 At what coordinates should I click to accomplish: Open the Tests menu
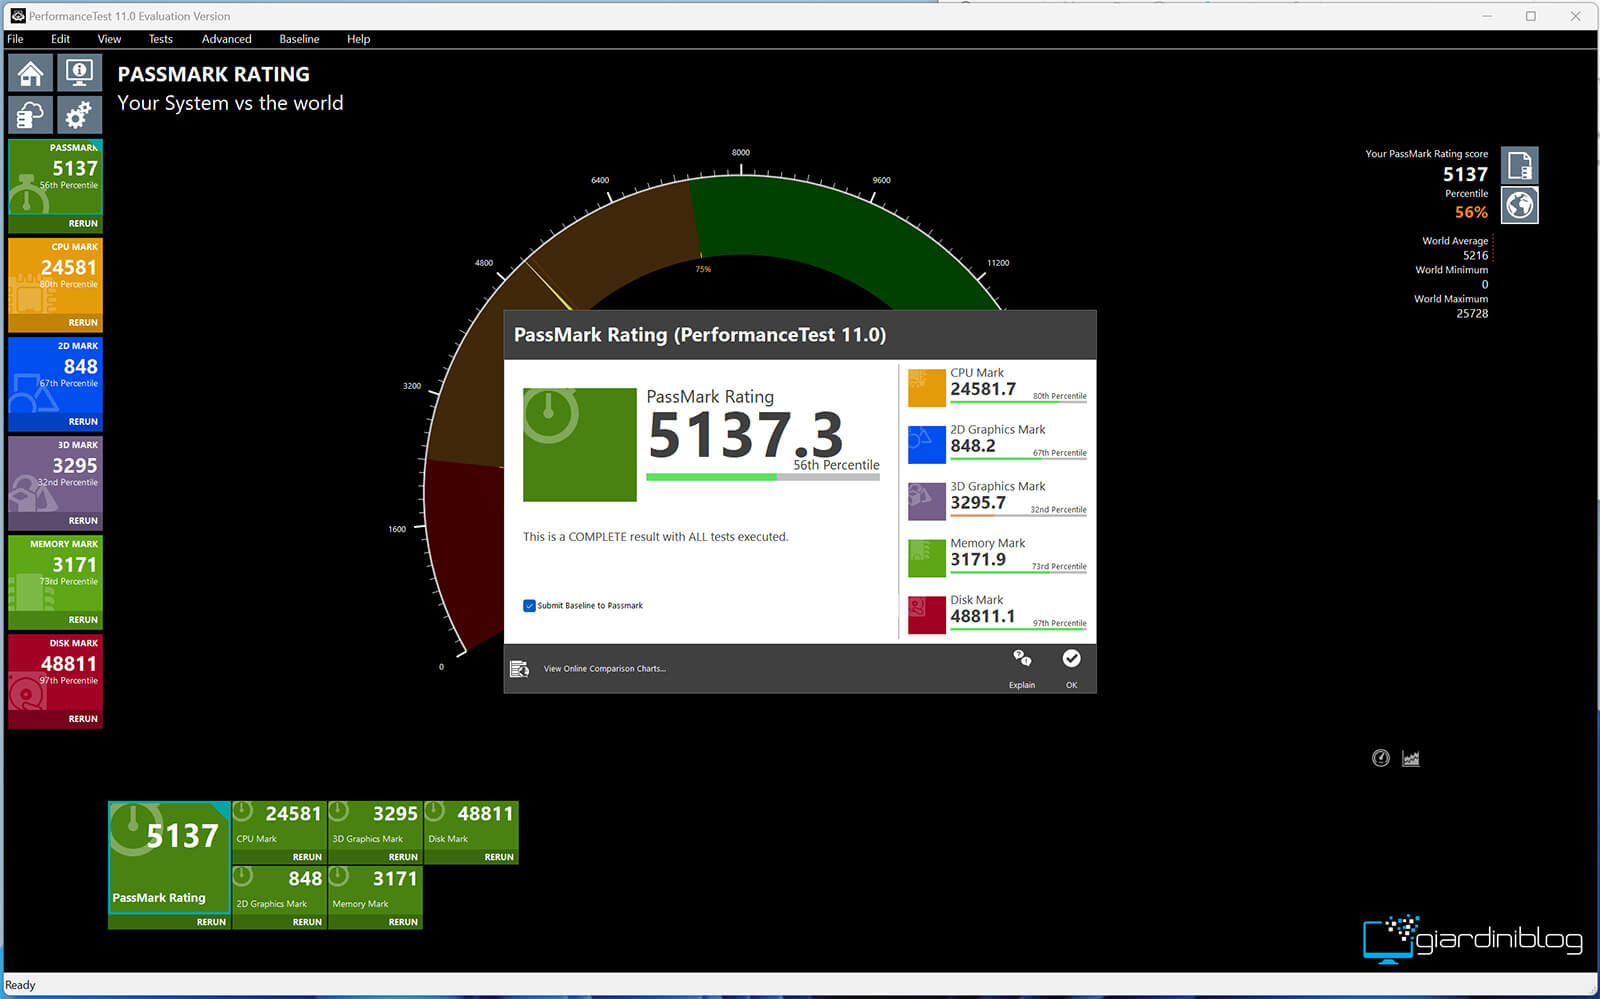pos(161,39)
